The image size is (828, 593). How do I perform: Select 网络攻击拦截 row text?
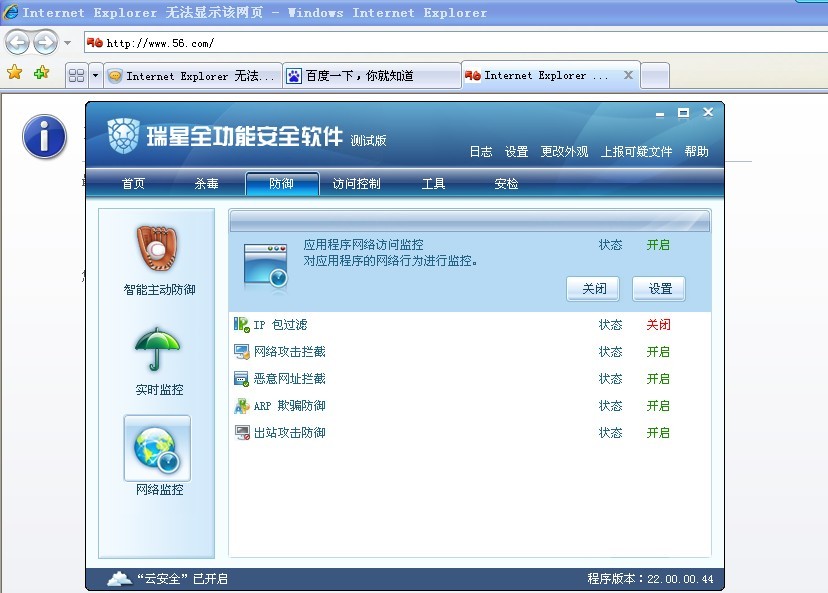289,352
